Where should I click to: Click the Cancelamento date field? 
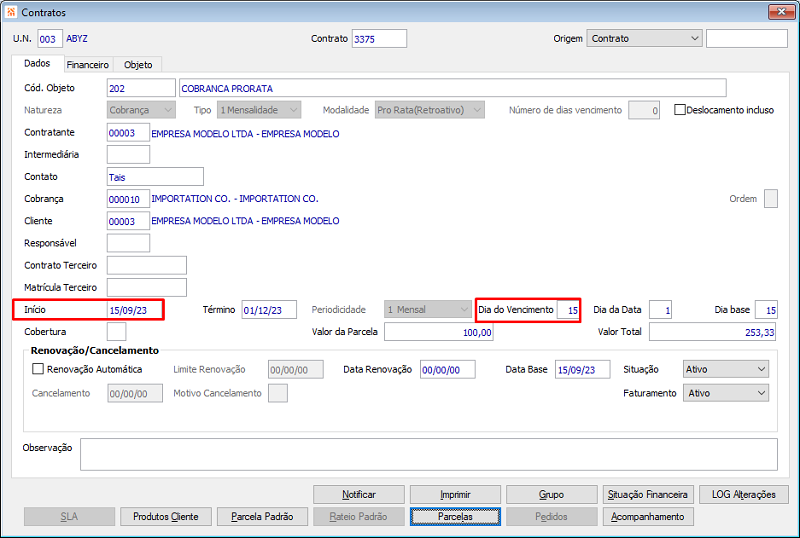(135, 393)
